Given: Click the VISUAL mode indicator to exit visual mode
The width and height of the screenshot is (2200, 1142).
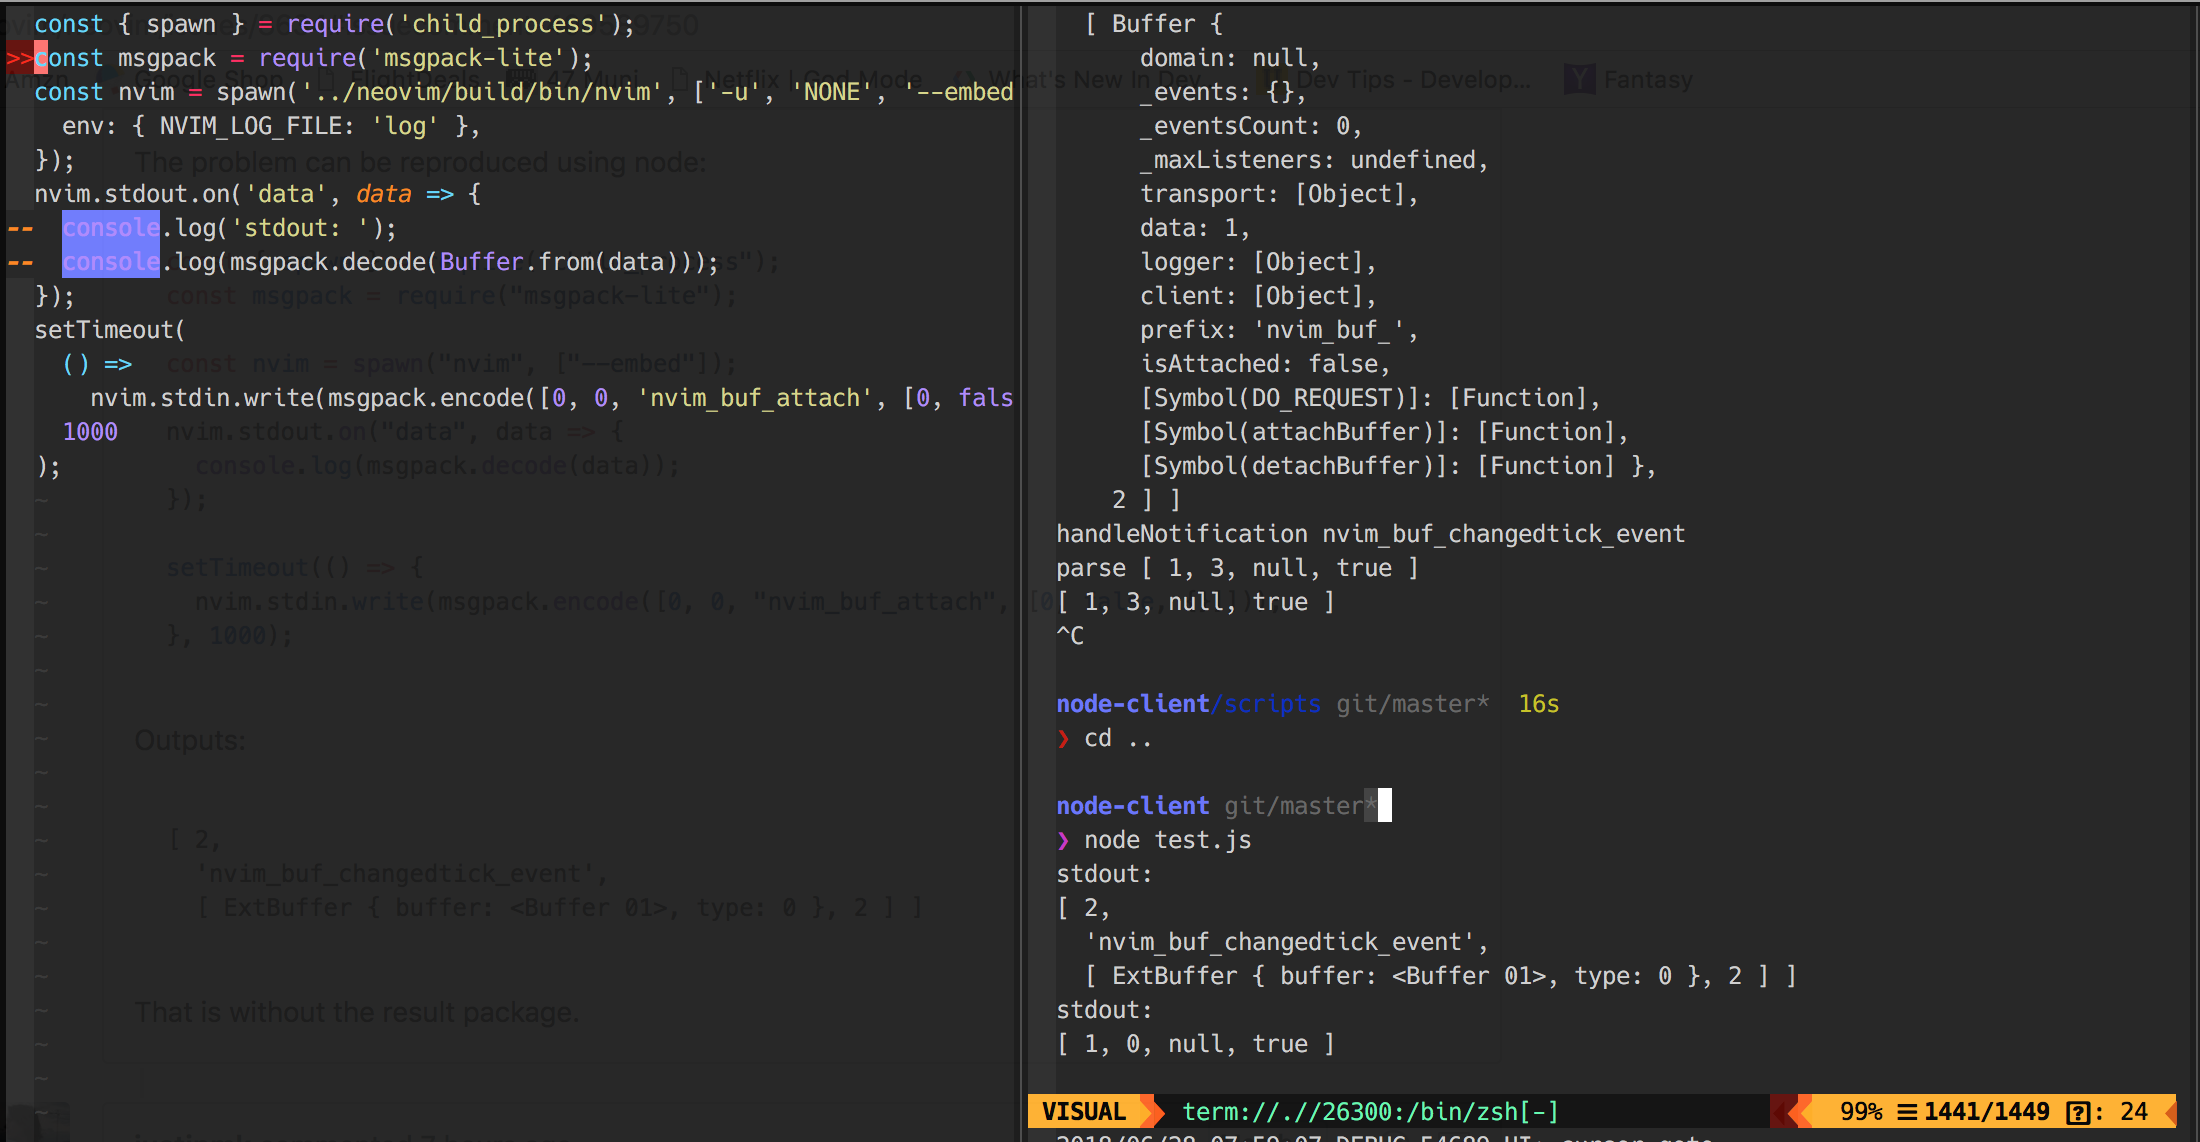Looking at the screenshot, I should tap(1083, 1112).
